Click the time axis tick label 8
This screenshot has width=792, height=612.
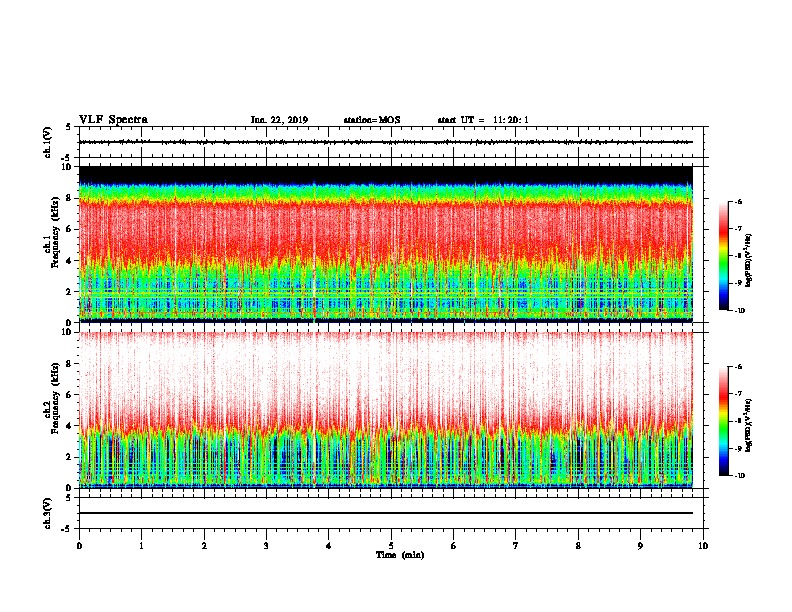pyautogui.click(x=578, y=545)
